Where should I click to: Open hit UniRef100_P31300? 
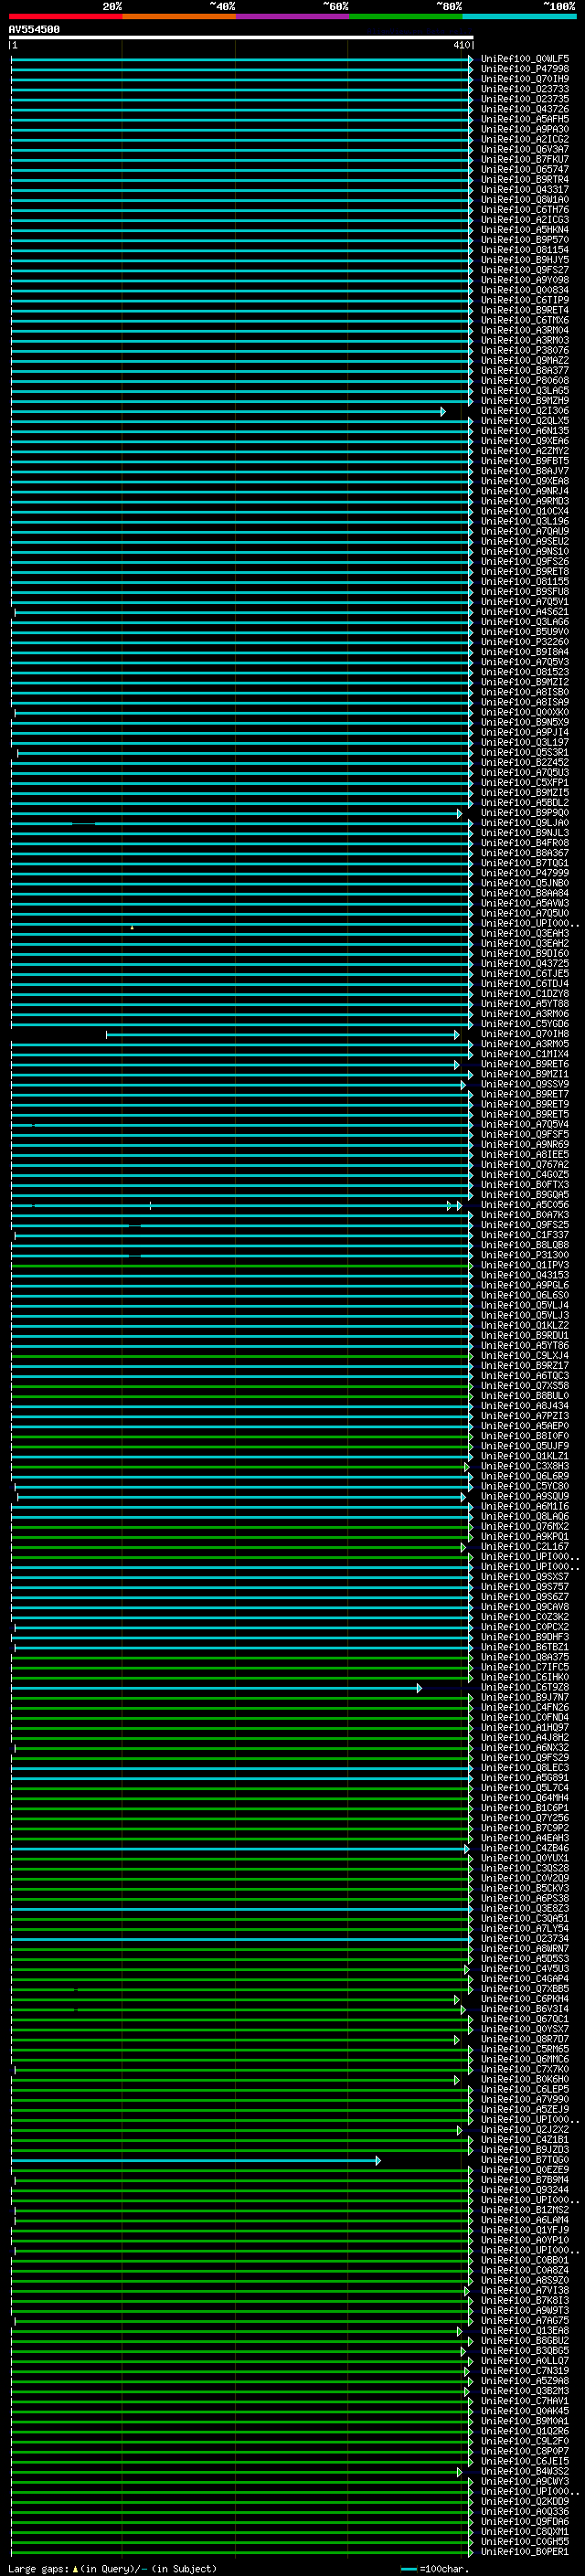pos(524,1256)
